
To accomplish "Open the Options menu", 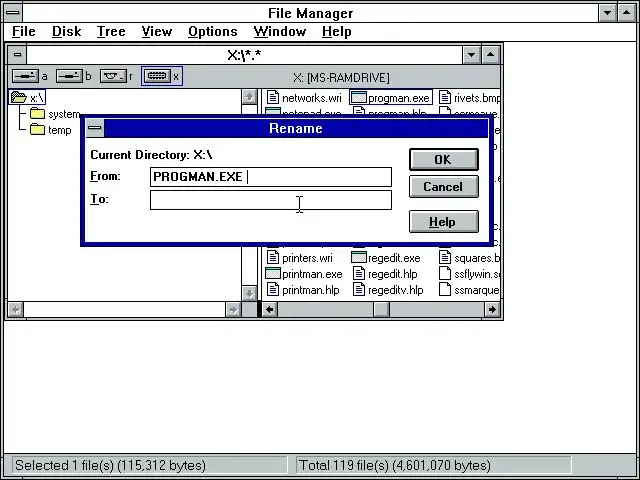I will (x=213, y=31).
